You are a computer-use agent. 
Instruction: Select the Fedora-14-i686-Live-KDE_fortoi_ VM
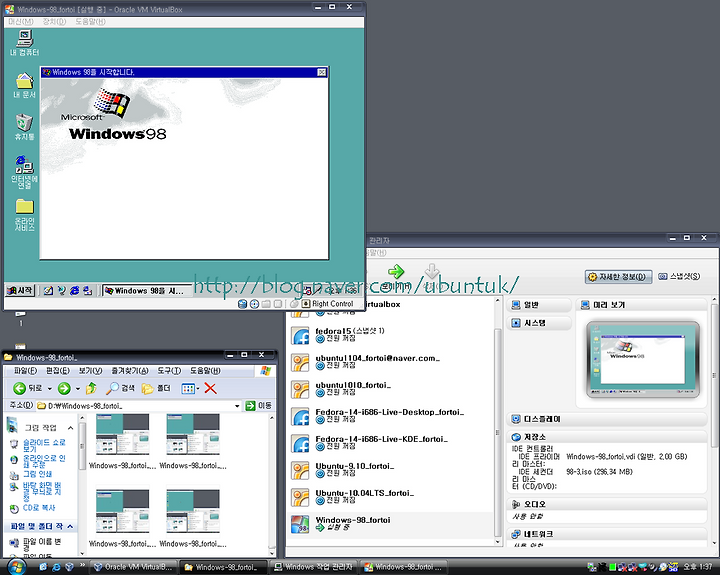[x=391, y=443]
